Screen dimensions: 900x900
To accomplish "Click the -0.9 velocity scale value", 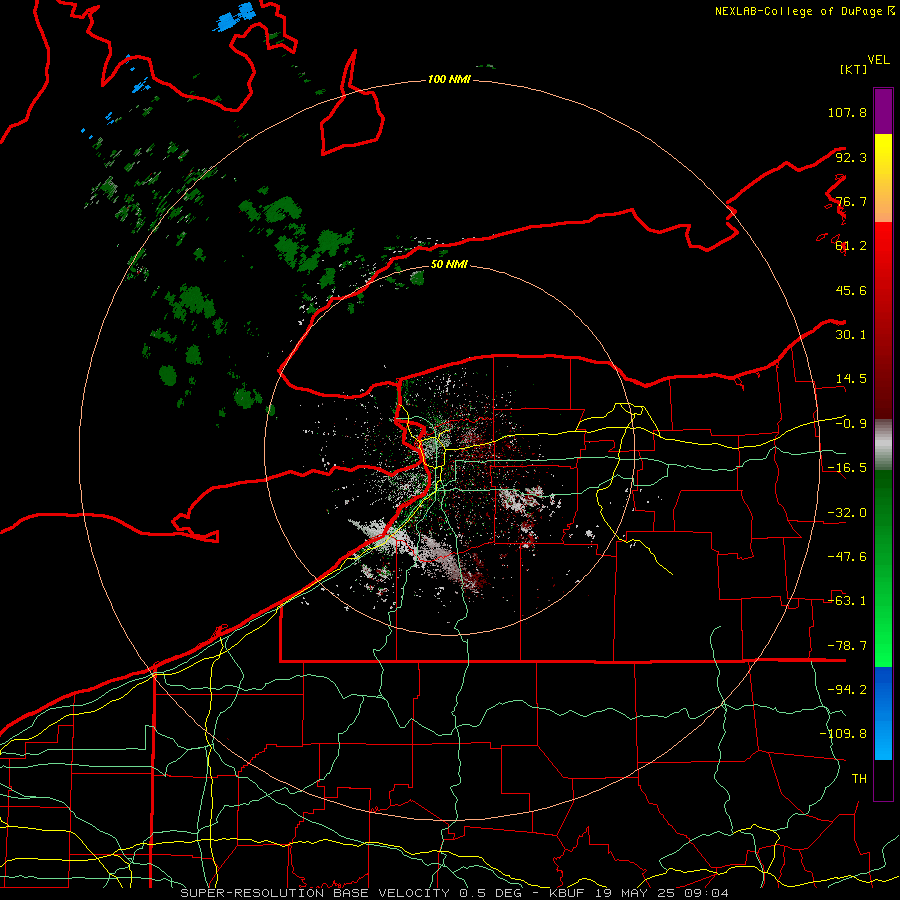I will point(851,424).
